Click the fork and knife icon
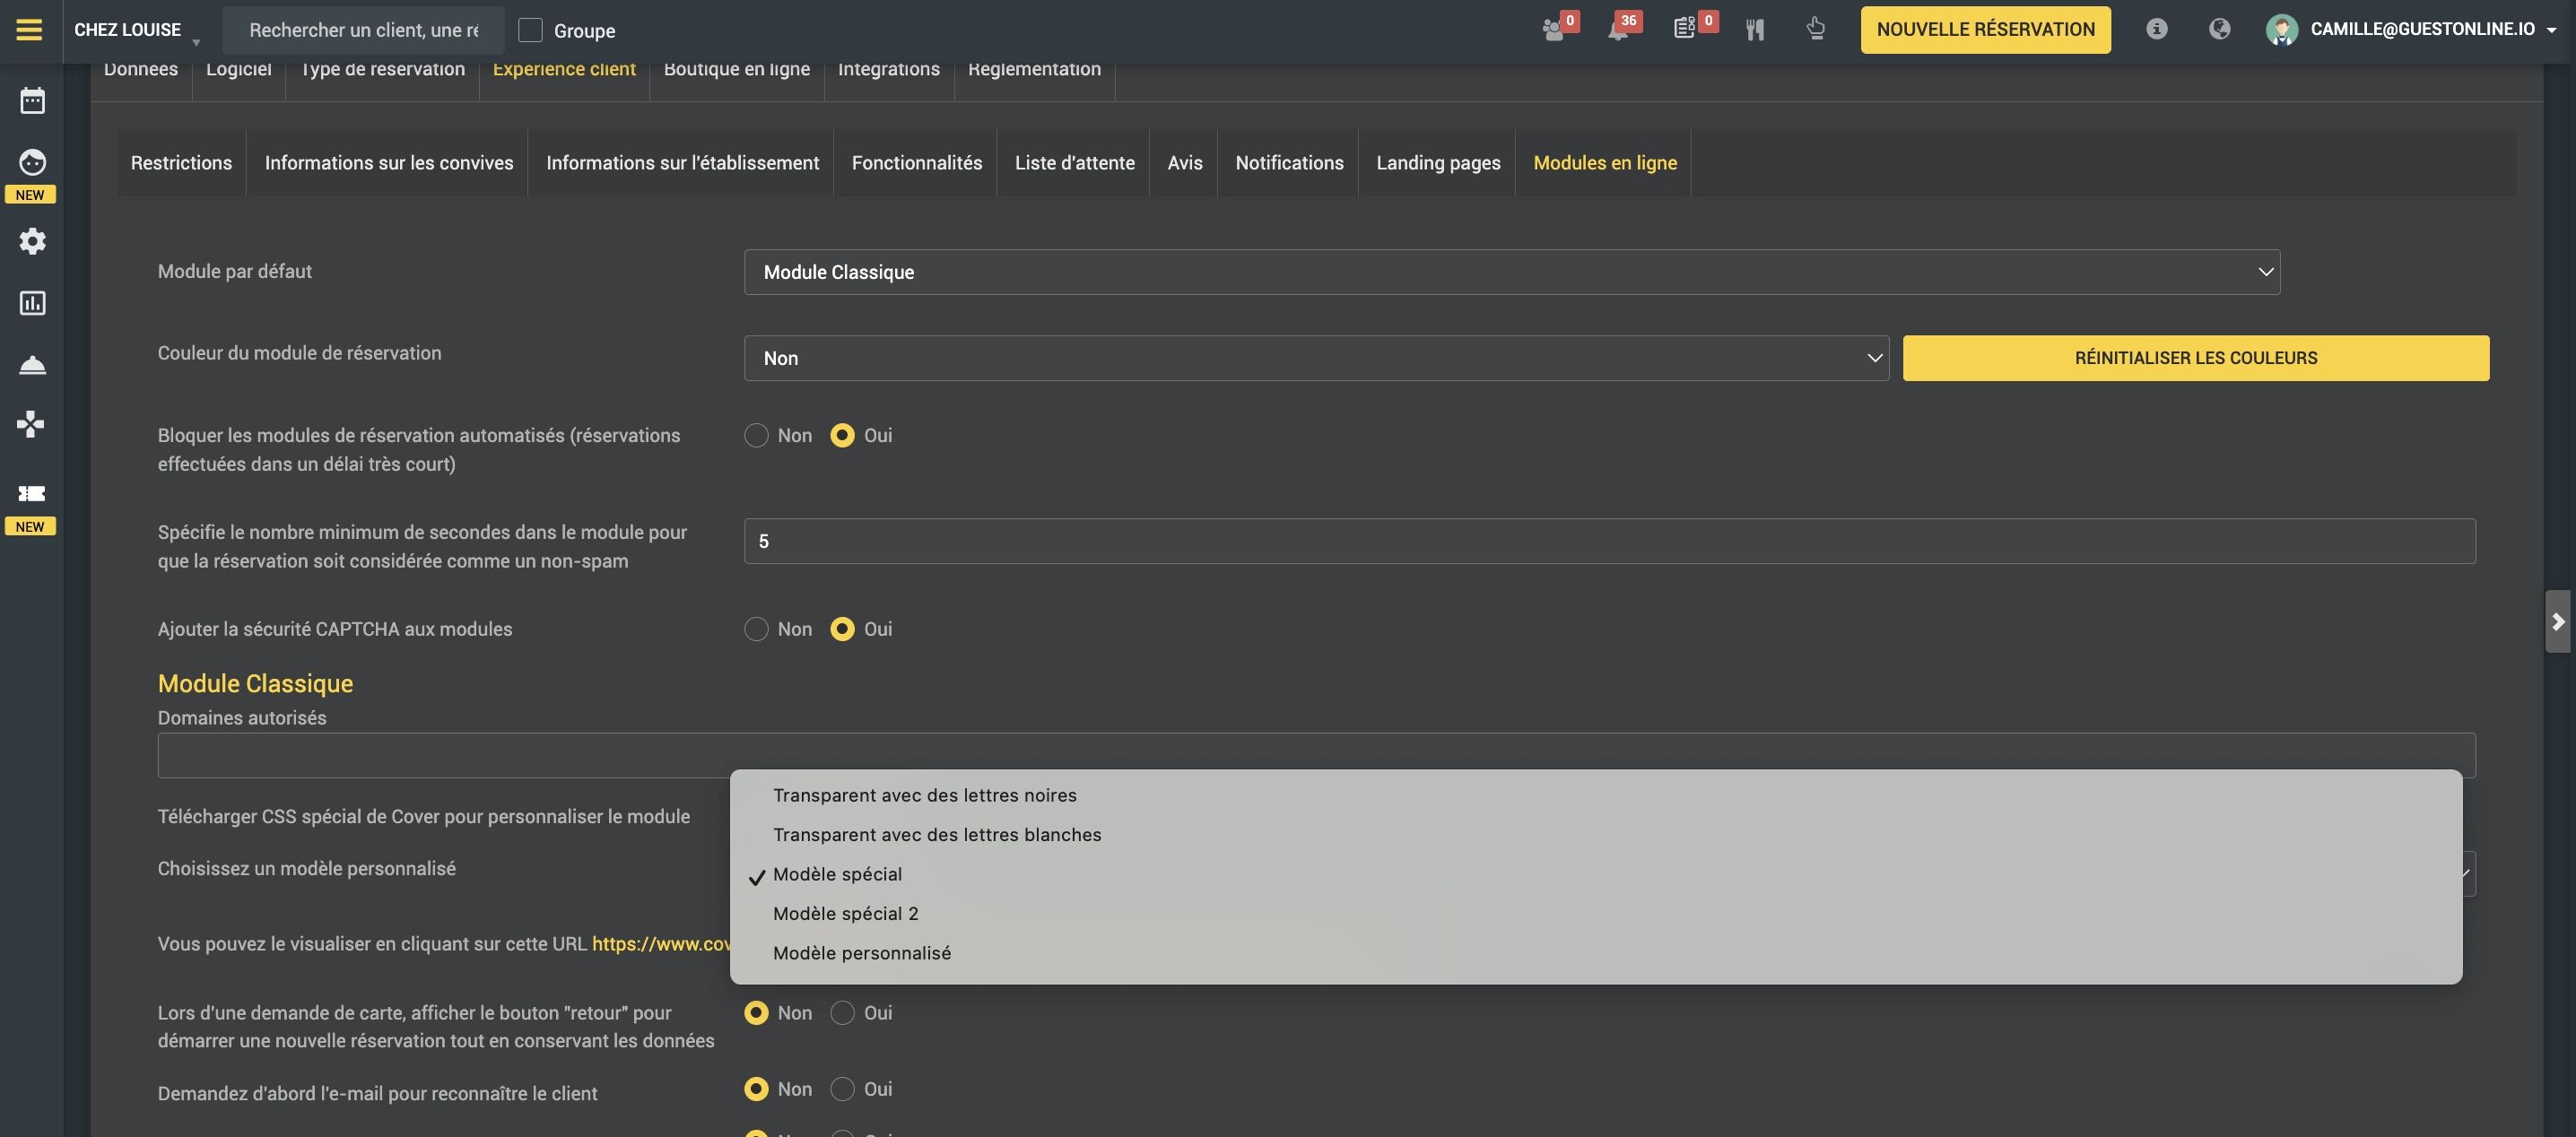The height and width of the screenshot is (1137, 2576). pos(1754,30)
